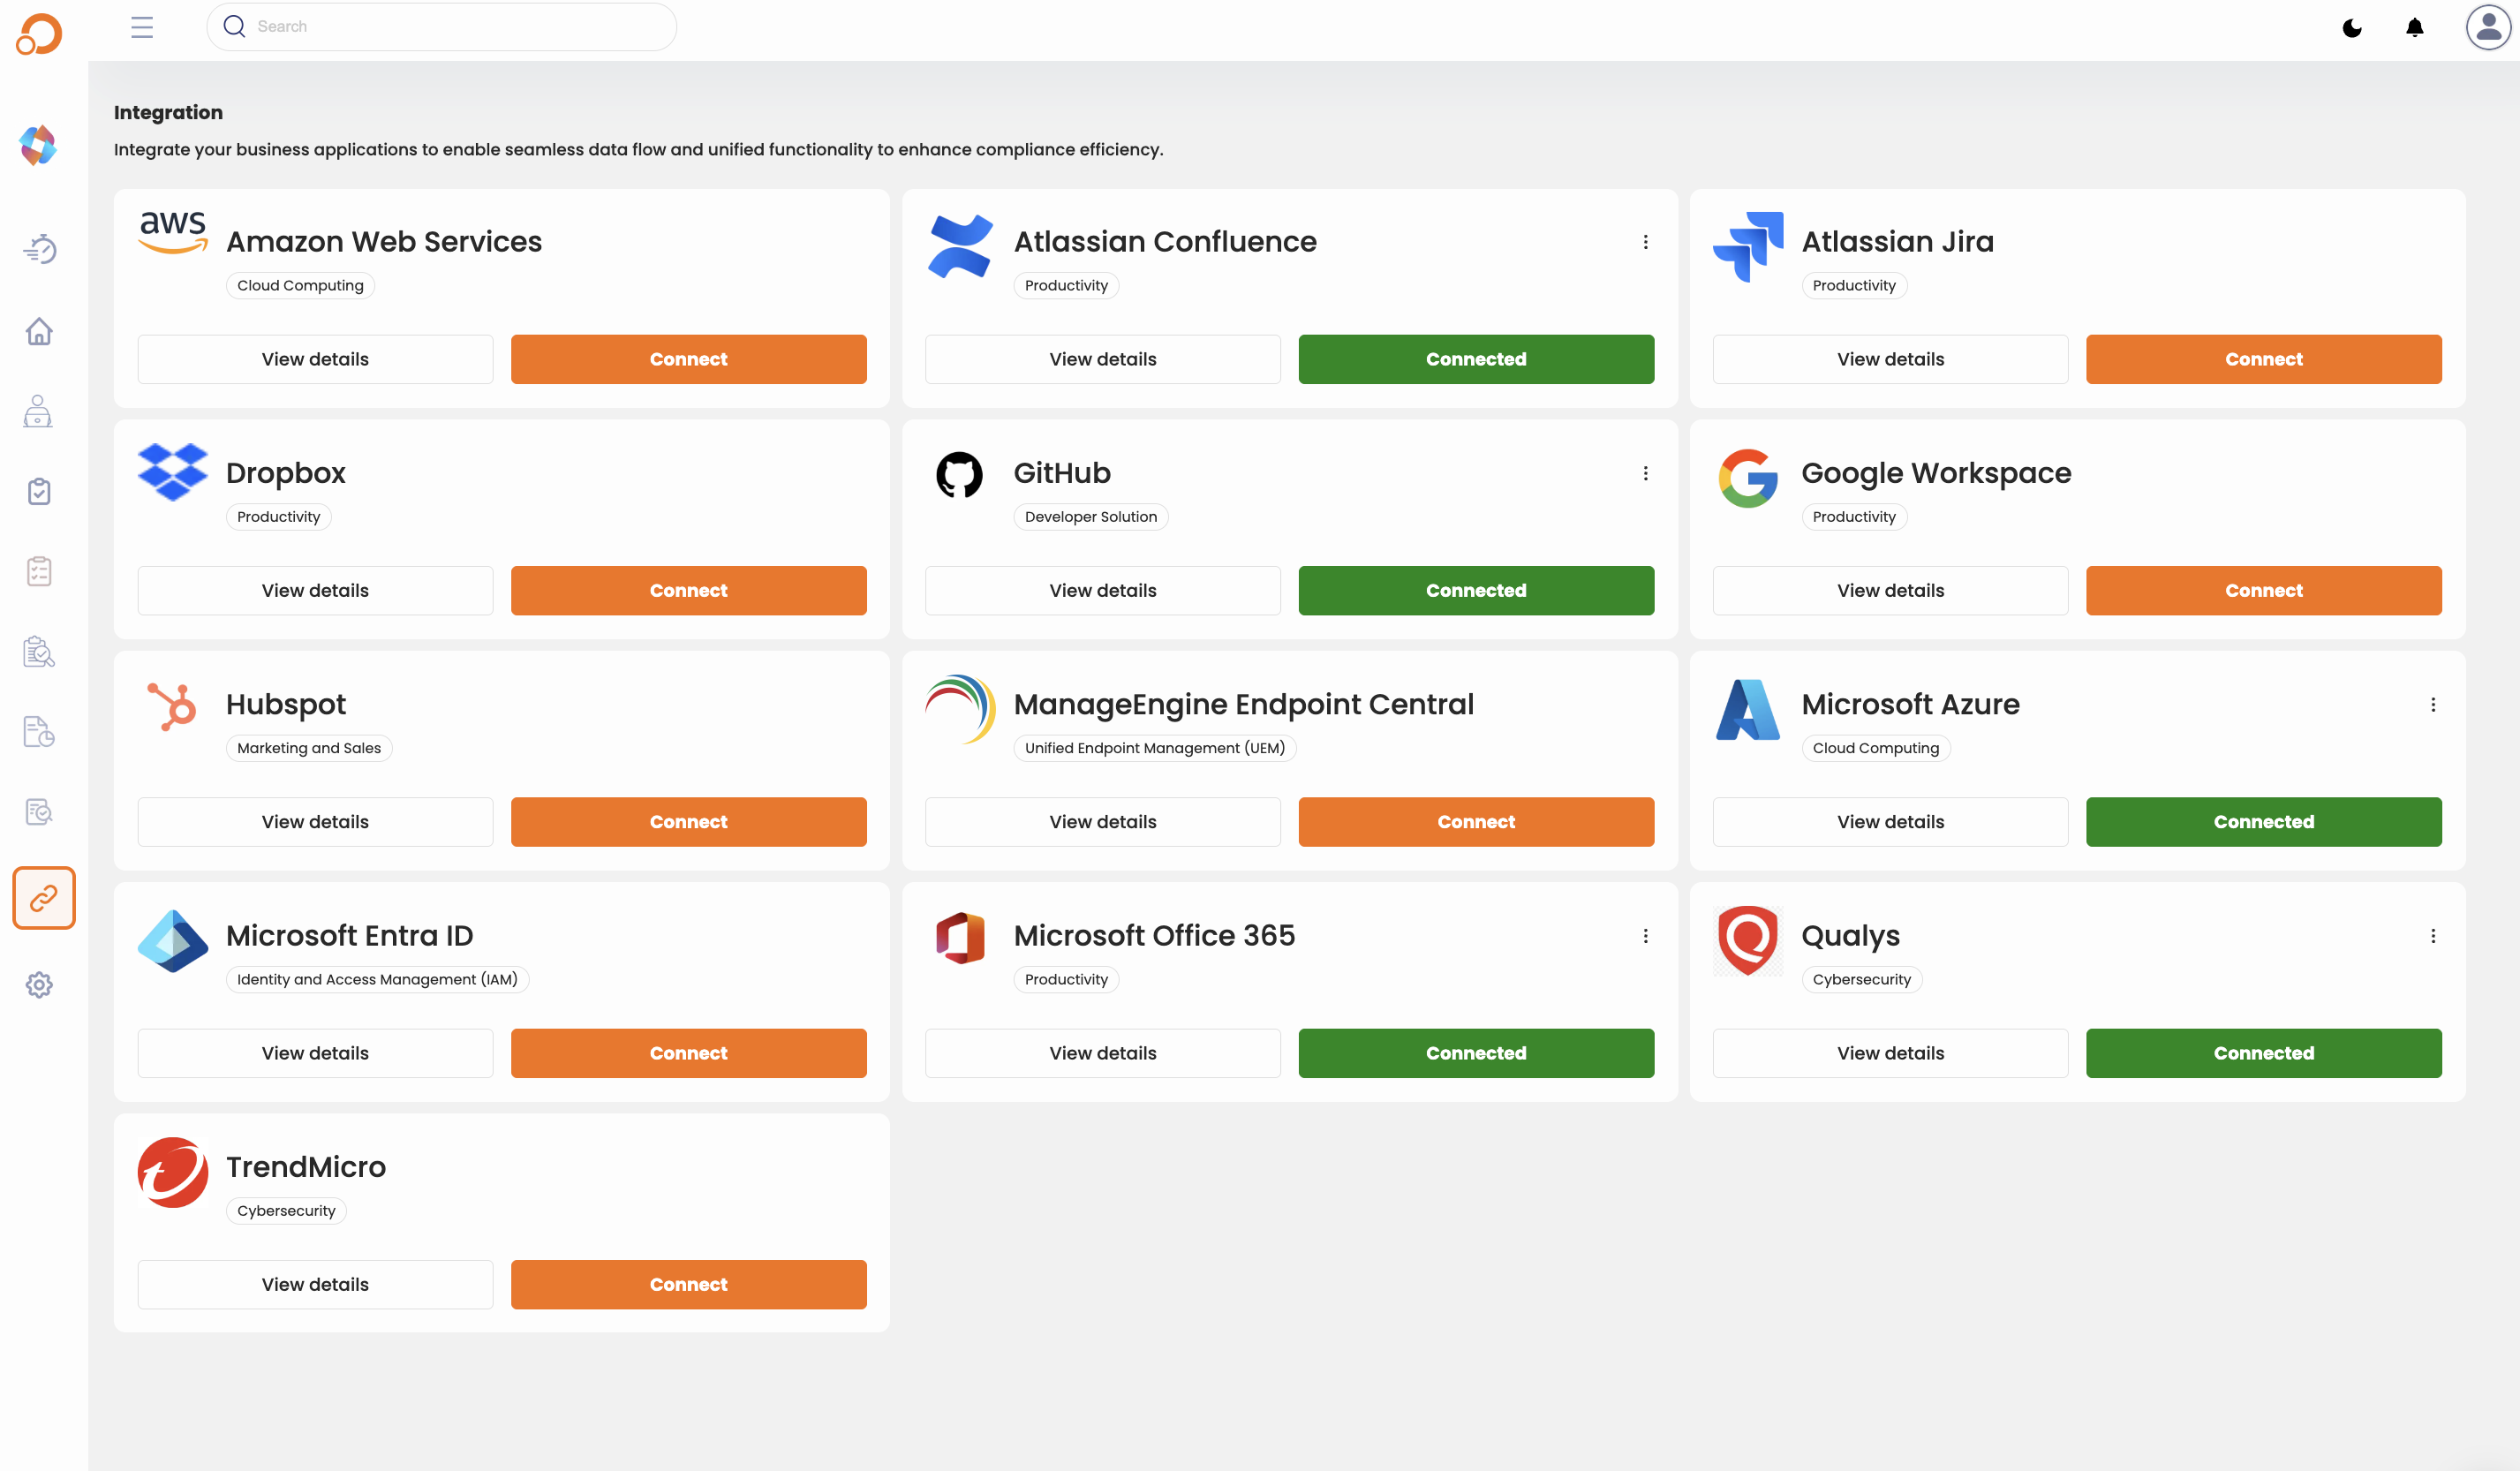This screenshot has height=1471, width=2520.
Task: Open Microsoft Office 365 kebab menu
Action: click(1645, 936)
